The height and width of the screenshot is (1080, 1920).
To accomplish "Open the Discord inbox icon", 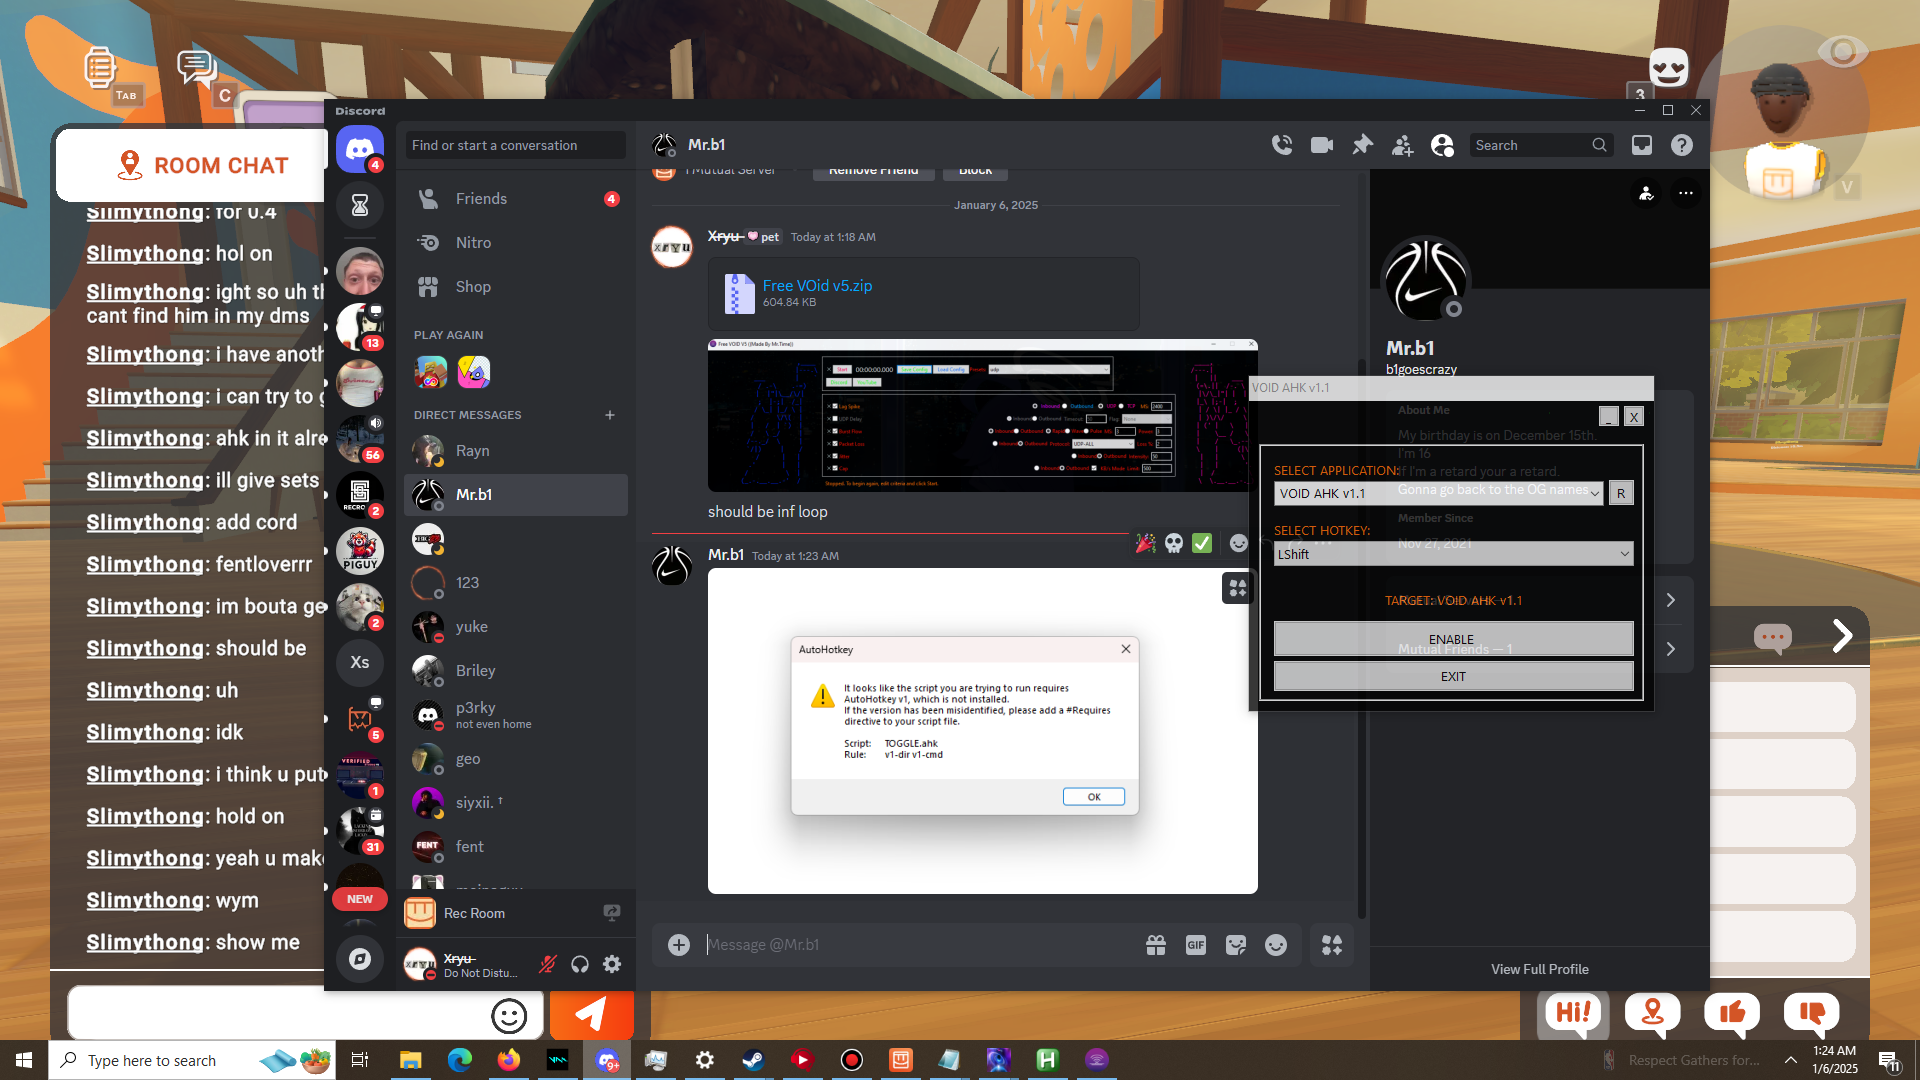I will [1642, 145].
